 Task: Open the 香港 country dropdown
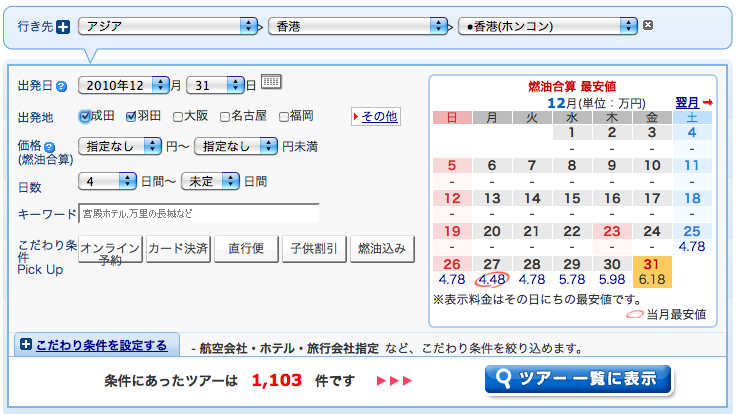coord(357,26)
